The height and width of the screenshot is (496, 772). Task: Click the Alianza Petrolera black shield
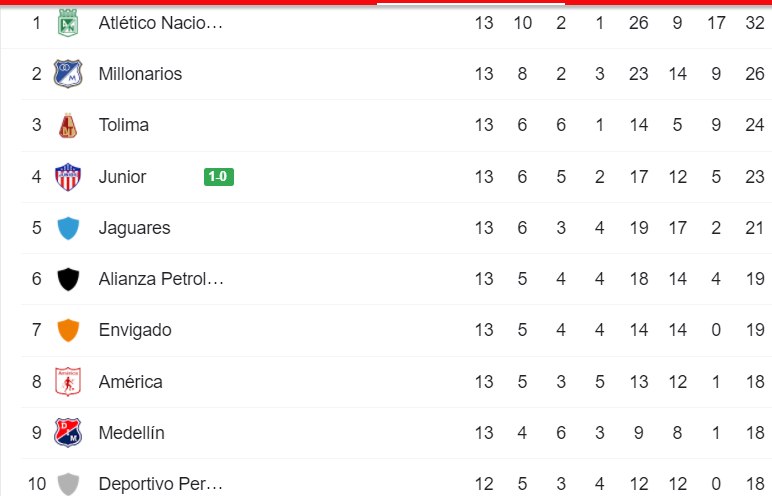coord(68,279)
